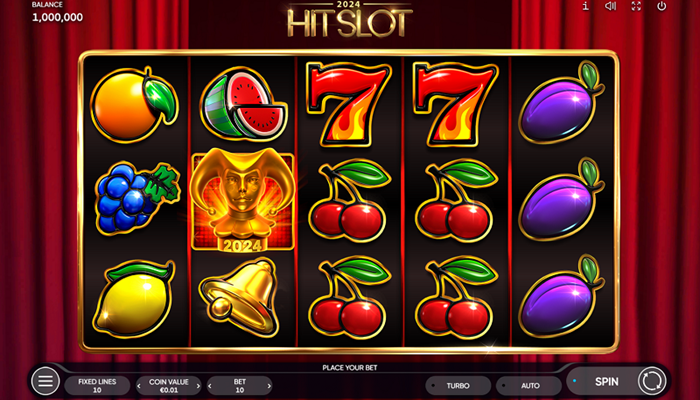The height and width of the screenshot is (400, 700).
Task: Click the orange fruit symbol
Action: [134, 104]
